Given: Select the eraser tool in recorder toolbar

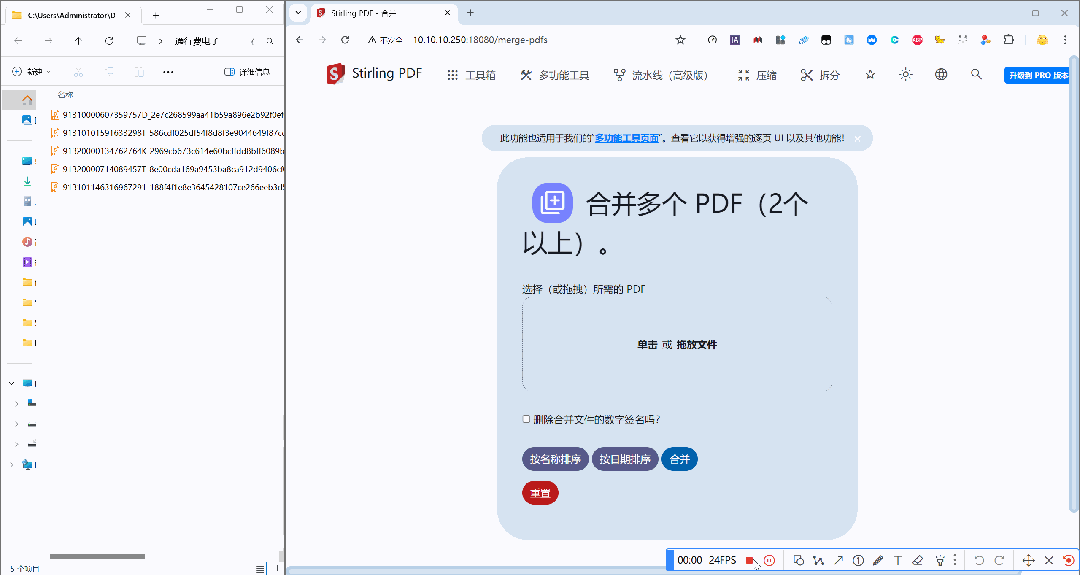Looking at the screenshot, I should 917,561.
